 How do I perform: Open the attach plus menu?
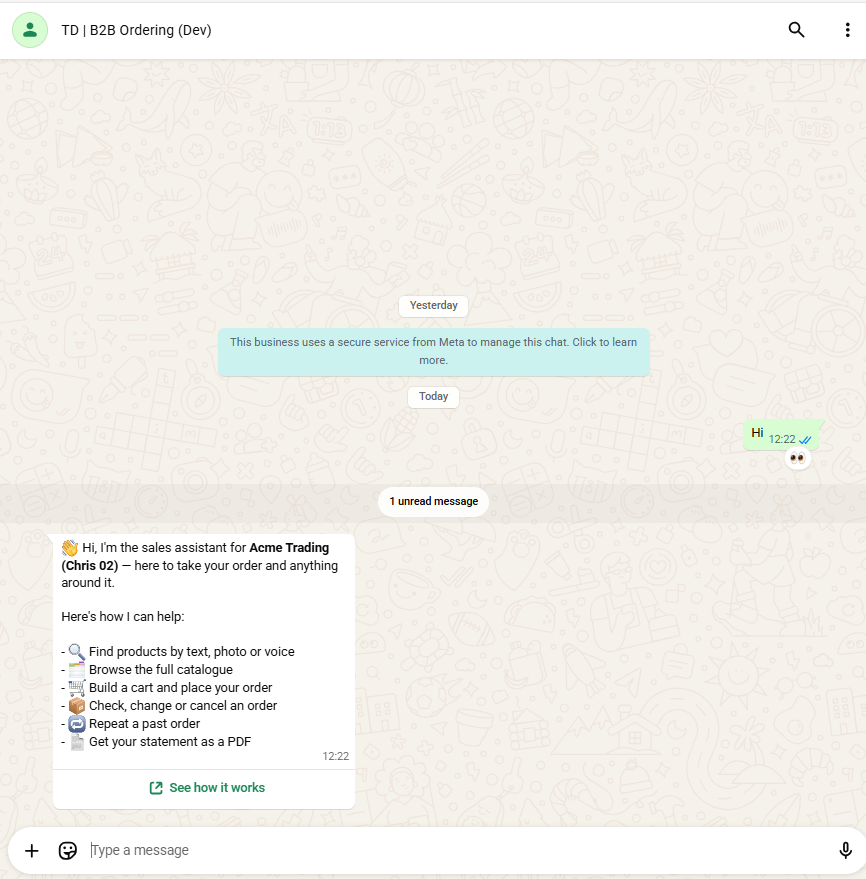click(x=32, y=850)
